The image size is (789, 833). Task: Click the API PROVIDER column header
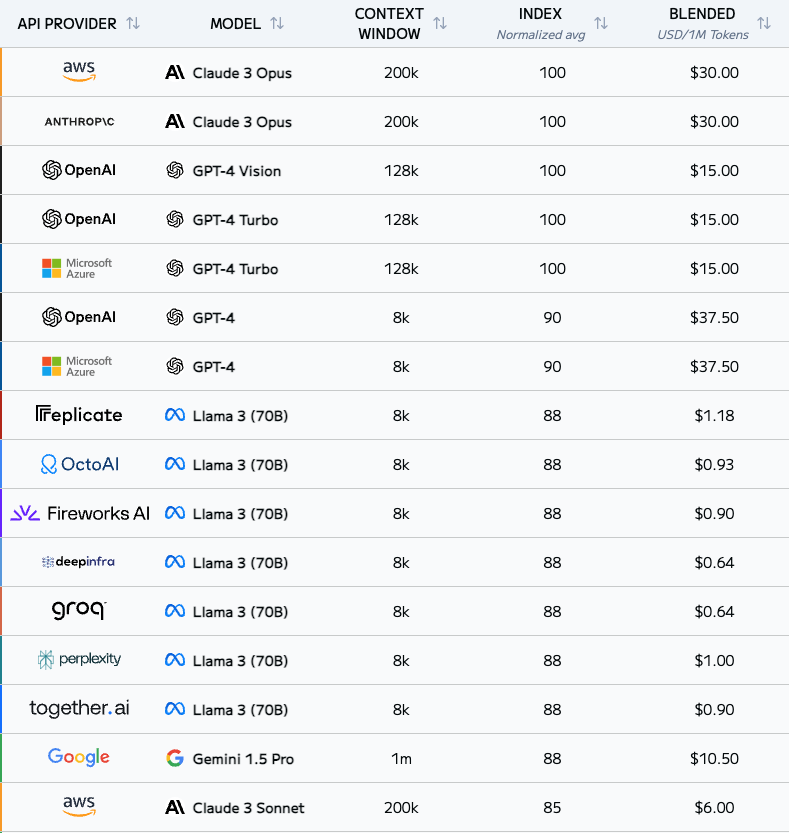click(x=67, y=24)
